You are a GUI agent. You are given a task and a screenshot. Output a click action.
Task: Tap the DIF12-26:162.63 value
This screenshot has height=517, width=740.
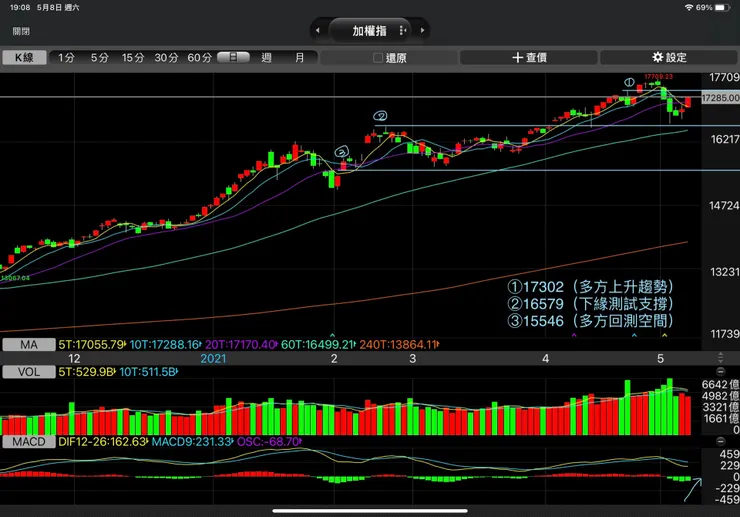103,442
